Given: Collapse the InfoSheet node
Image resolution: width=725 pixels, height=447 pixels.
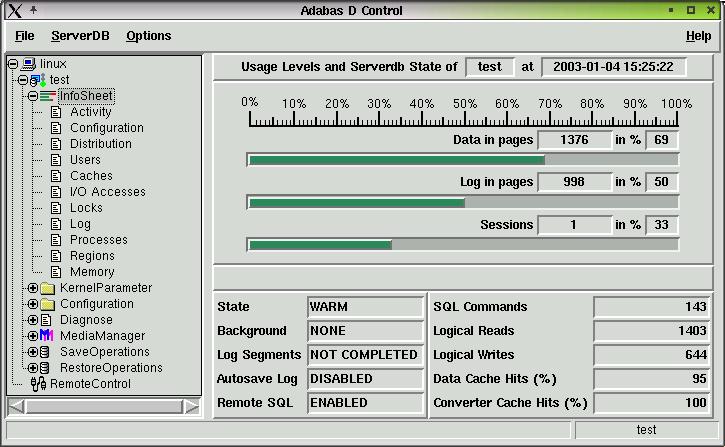Looking at the screenshot, I should (x=32, y=96).
